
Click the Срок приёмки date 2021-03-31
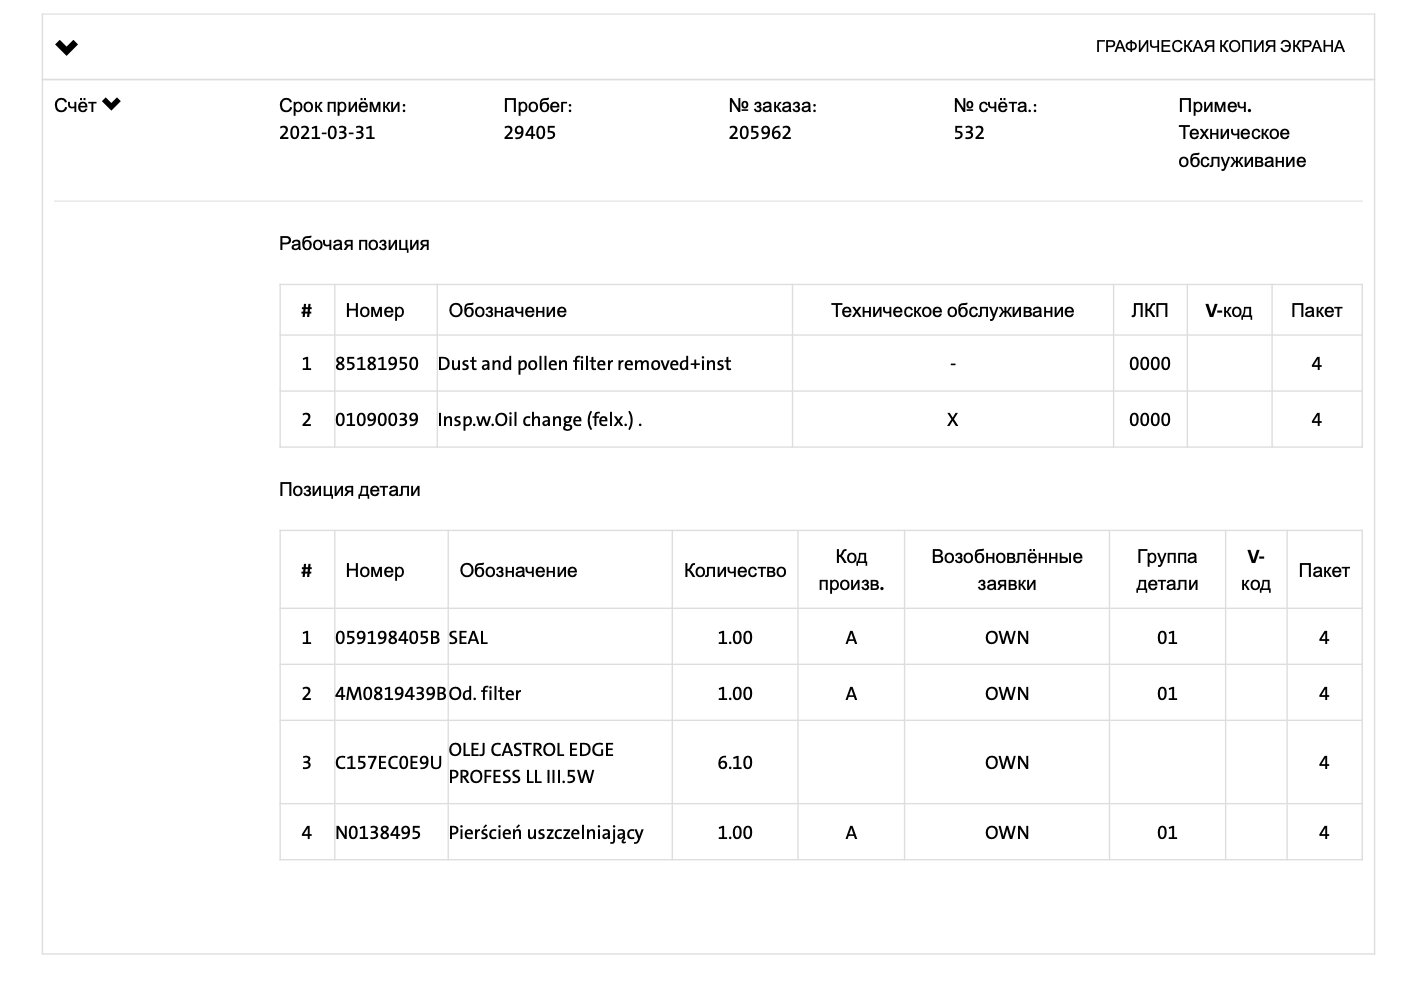[326, 132]
